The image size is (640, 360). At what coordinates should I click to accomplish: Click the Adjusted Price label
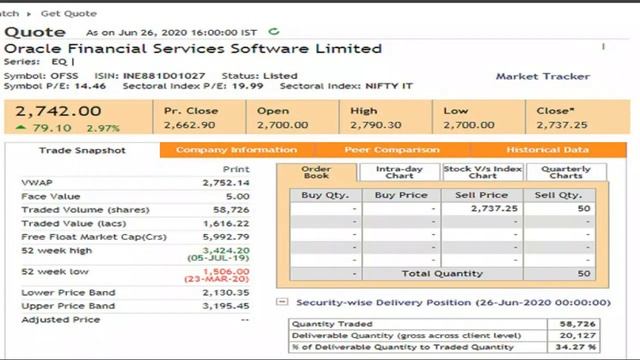coord(61,320)
